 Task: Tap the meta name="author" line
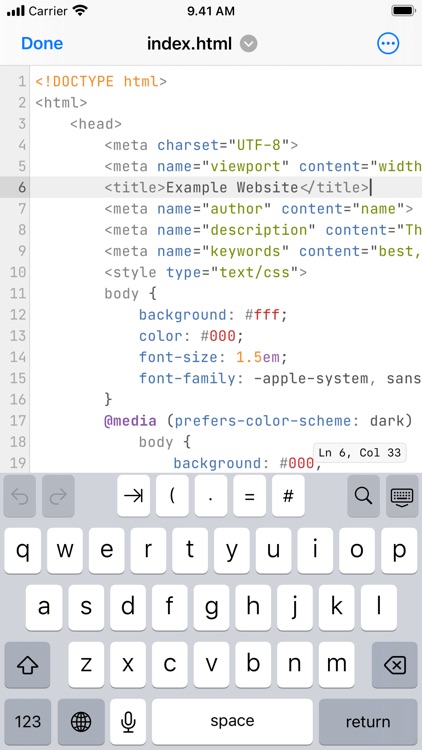(x=259, y=209)
